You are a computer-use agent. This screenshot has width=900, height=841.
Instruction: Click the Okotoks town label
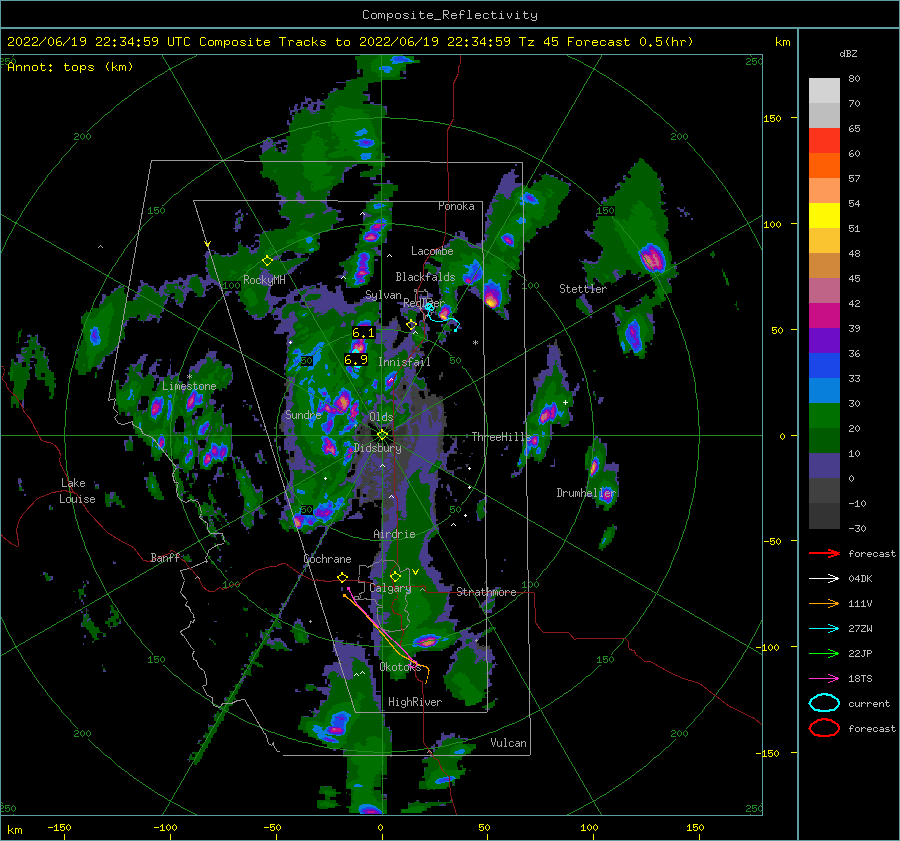[x=400, y=667]
